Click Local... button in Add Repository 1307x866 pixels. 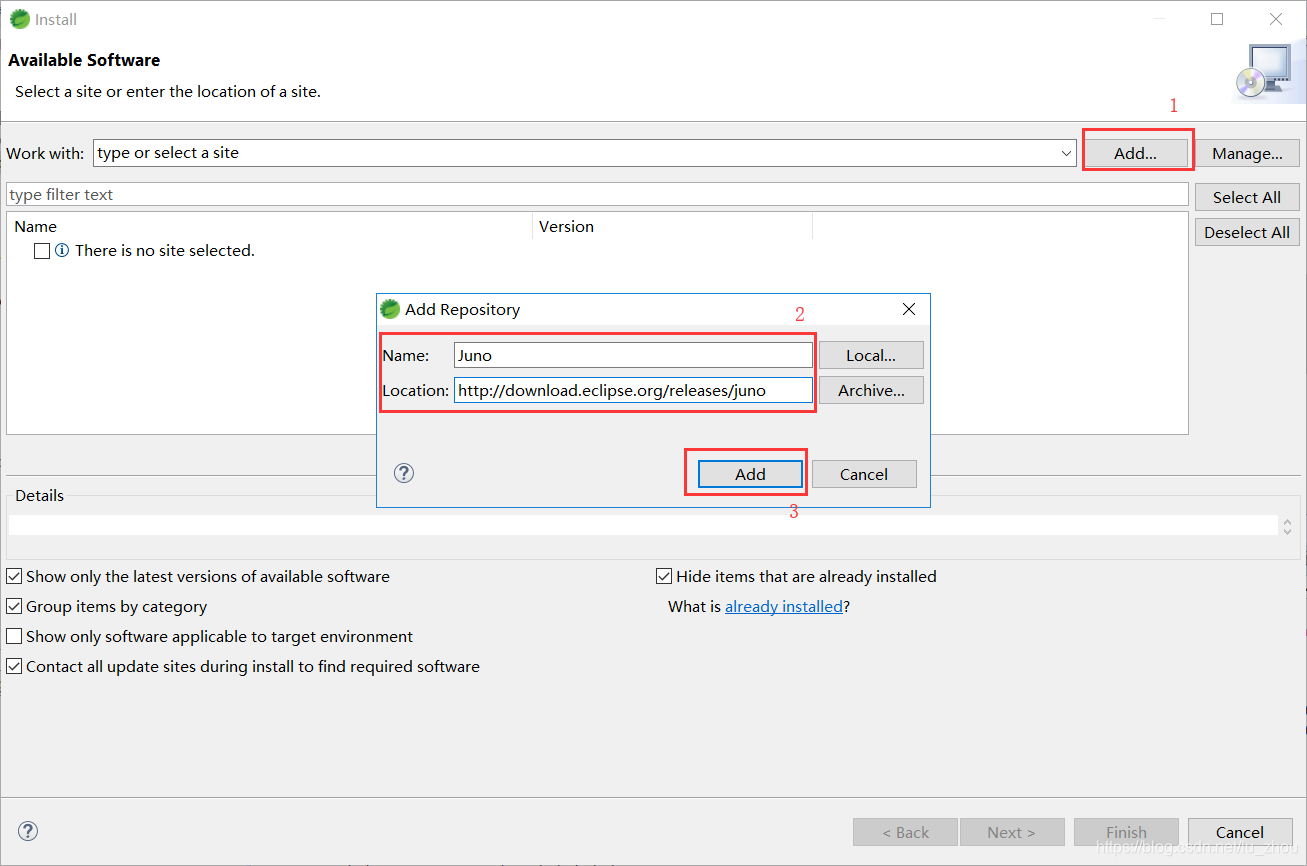click(x=871, y=355)
